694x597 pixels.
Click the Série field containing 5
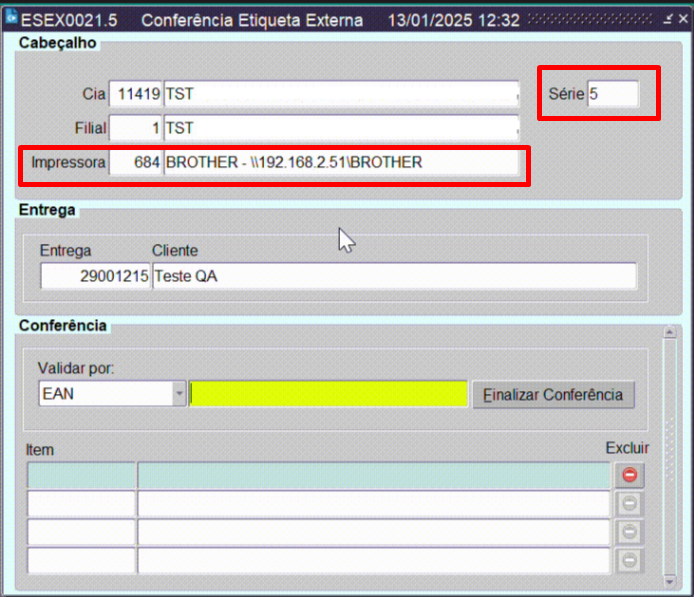coord(612,94)
